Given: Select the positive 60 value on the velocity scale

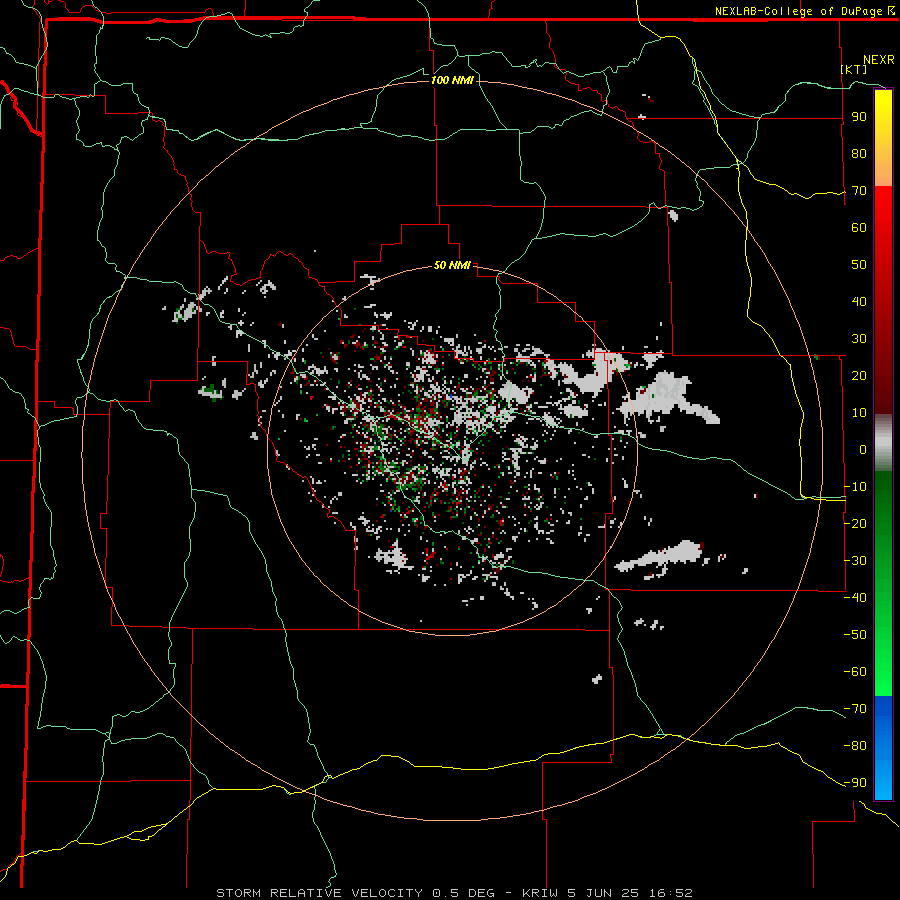Looking at the screenshot, I should [x=859, y=228].
